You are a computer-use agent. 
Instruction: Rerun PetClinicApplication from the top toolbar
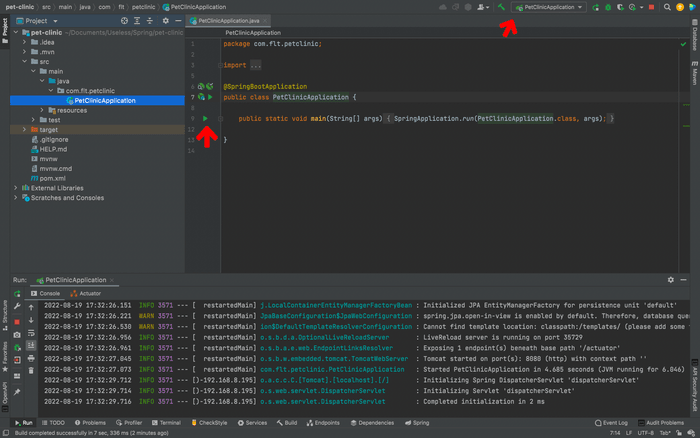[x=596, y=7]
